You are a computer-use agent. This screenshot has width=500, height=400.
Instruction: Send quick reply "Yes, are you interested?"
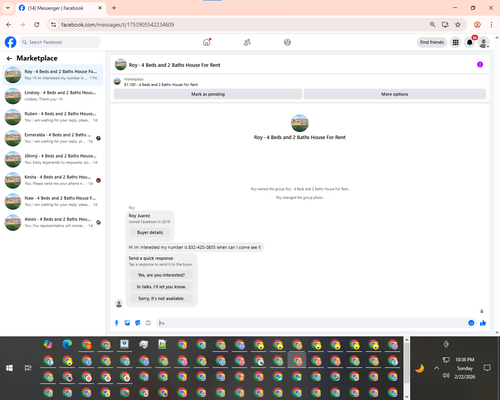click(161, 275)
